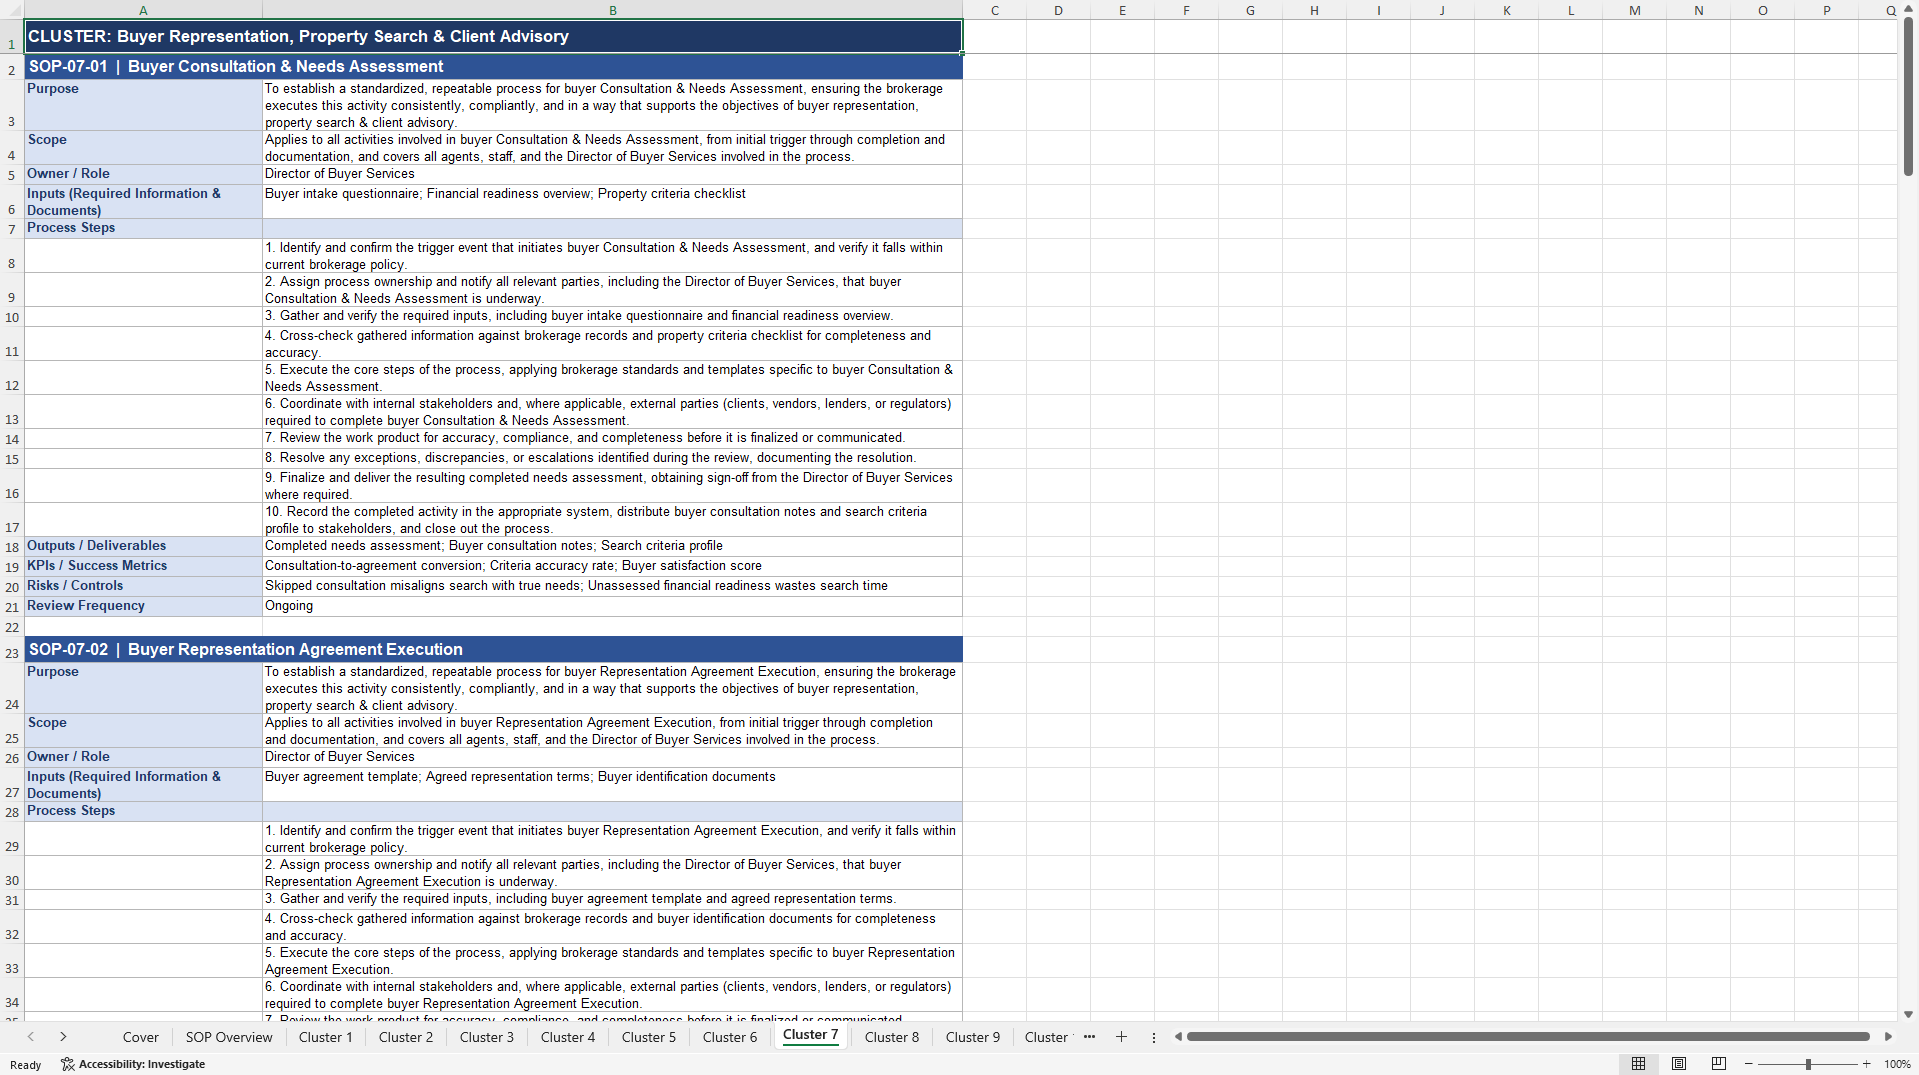
Task: Click the Owner / Role cell row 5
Action: (143, 174)
